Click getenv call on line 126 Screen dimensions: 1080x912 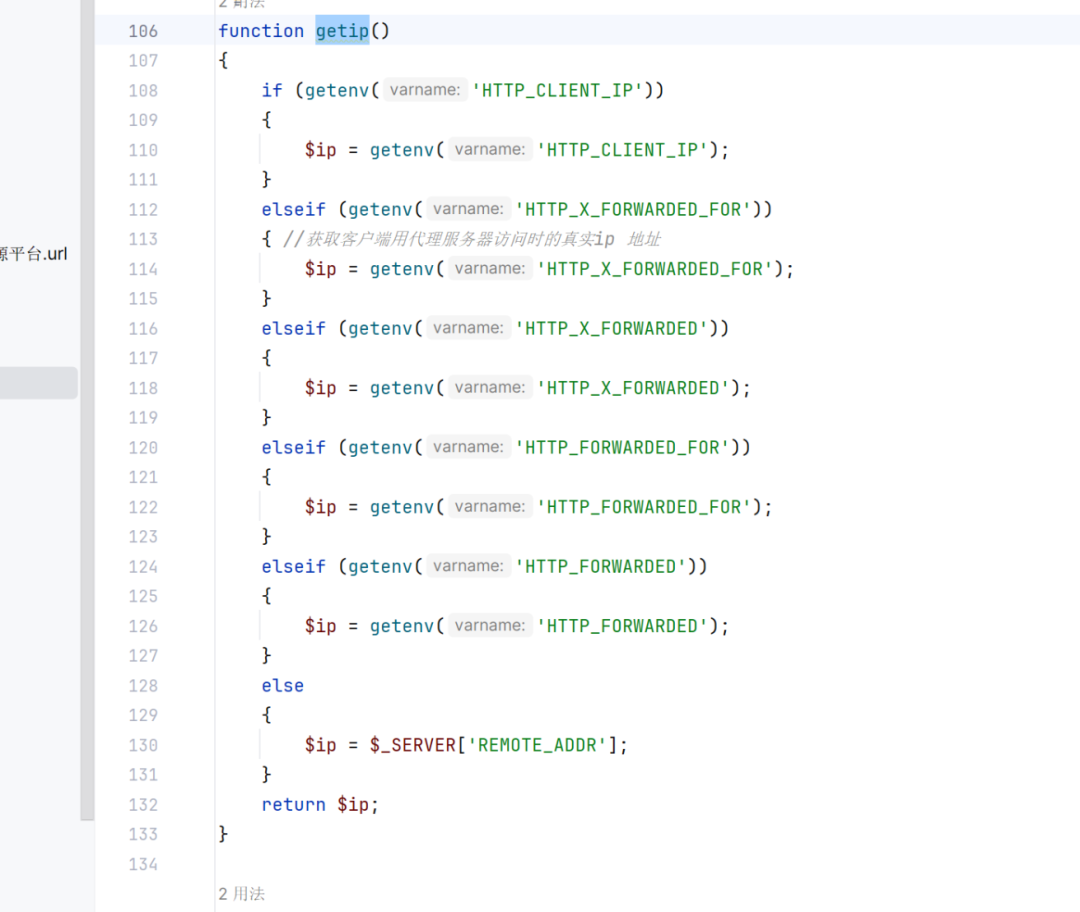click(x=402, y=626)
